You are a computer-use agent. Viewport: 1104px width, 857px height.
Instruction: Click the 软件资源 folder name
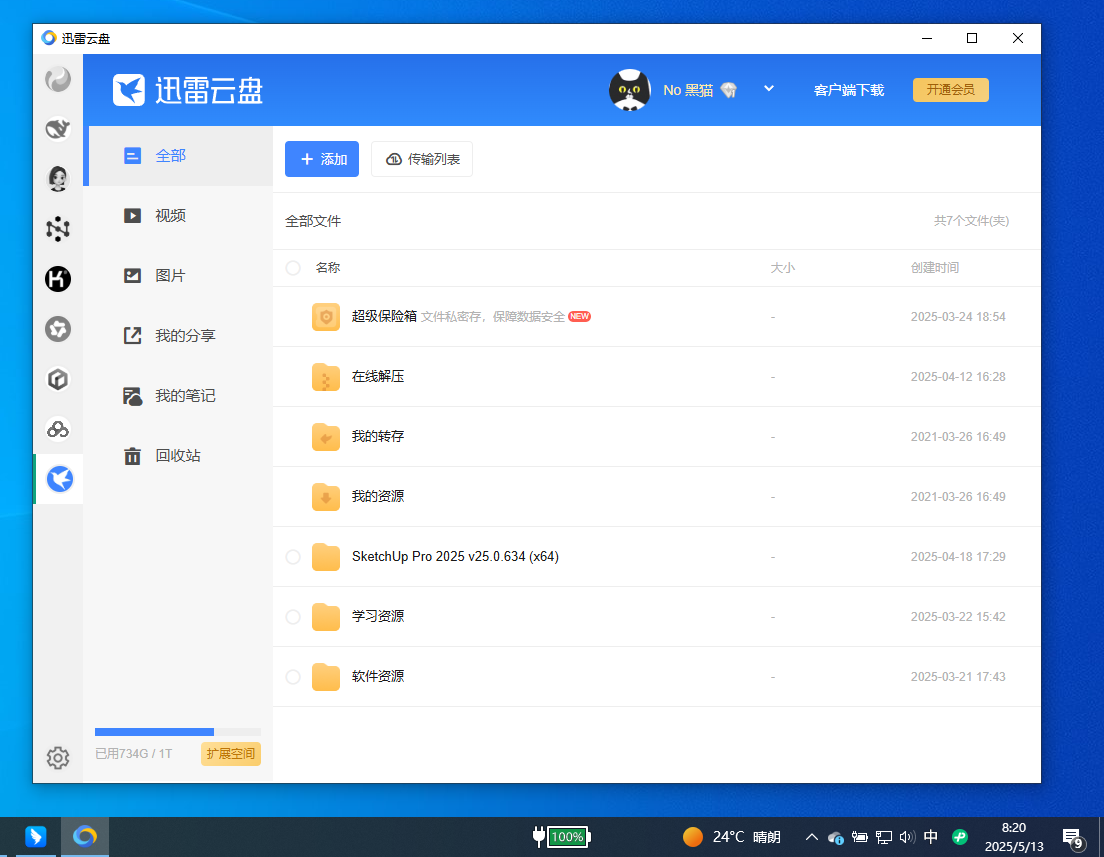(378, 676)
